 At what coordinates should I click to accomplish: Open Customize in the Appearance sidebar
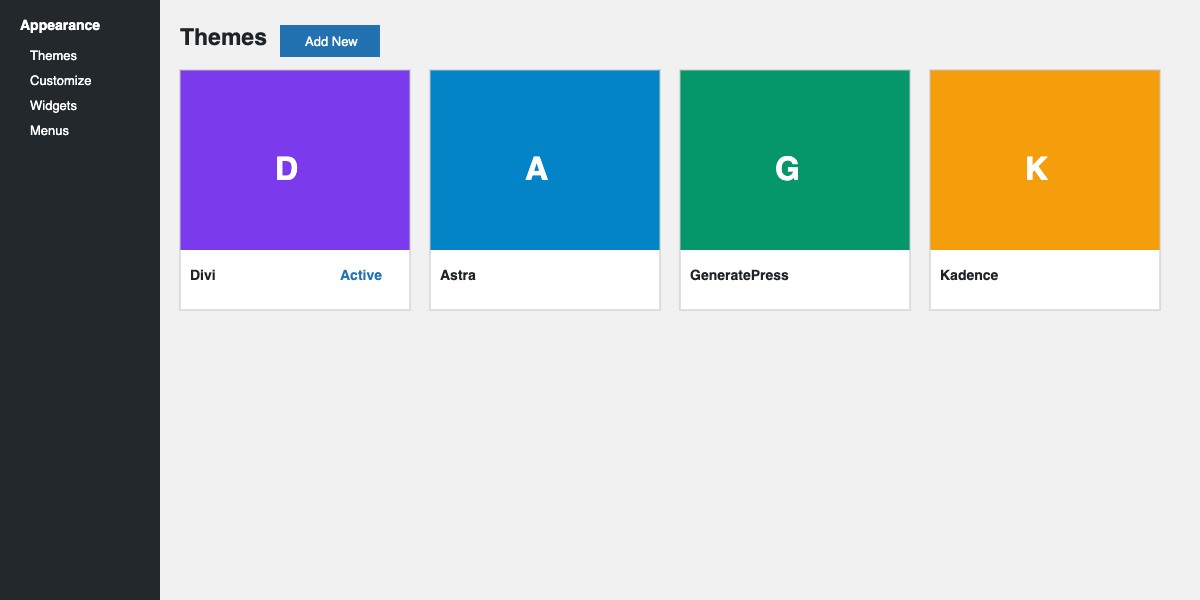pos(60,81)
